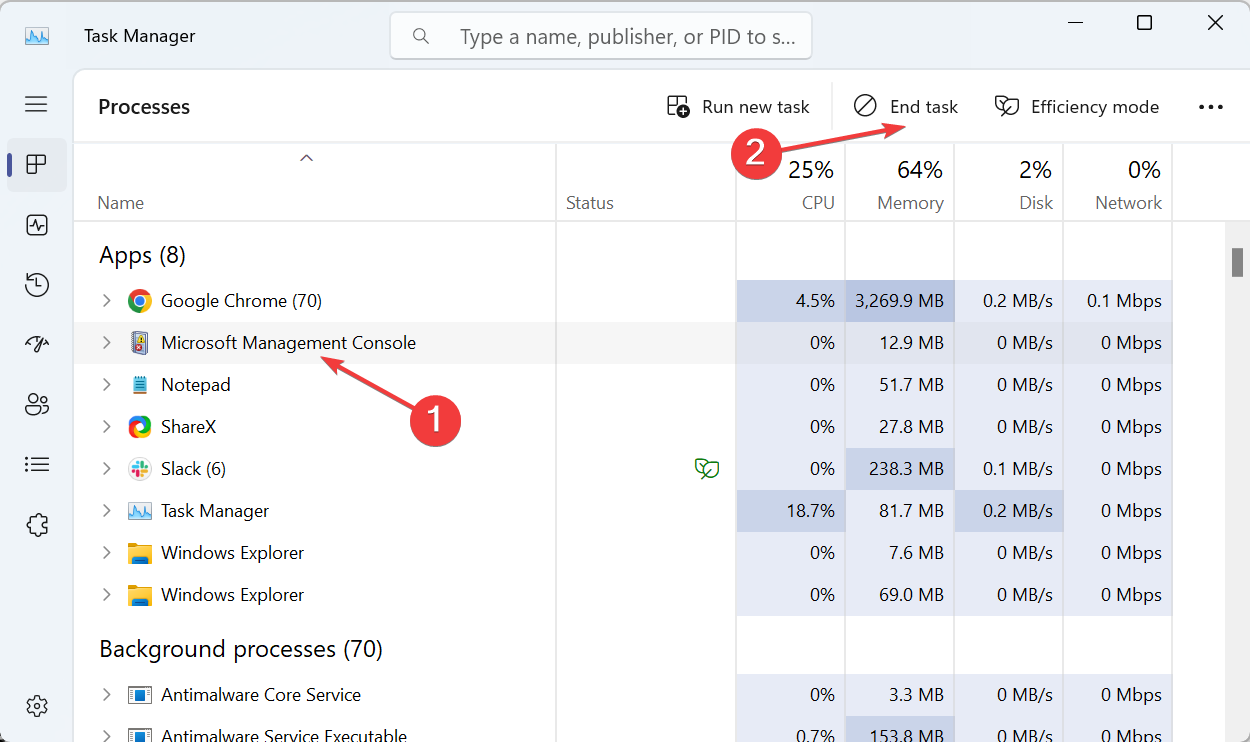The width and height of the screenshot is (1250, 742).
Task: Click End task button
Action: point(906,107)
